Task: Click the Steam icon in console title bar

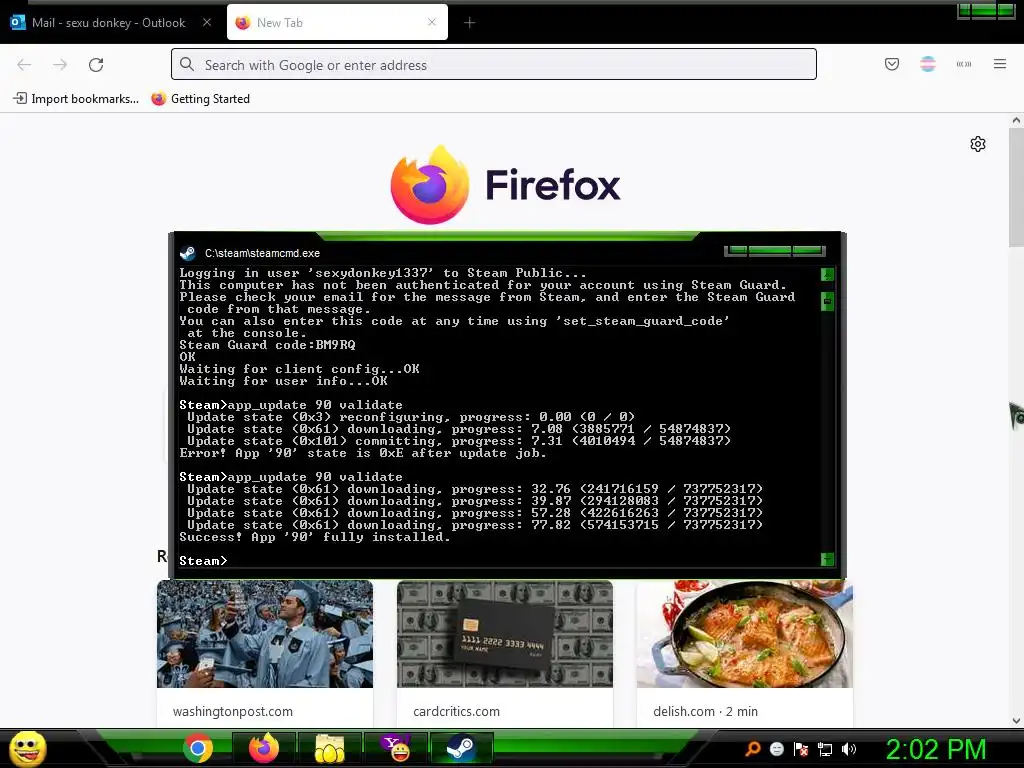Action: [188, 253]
